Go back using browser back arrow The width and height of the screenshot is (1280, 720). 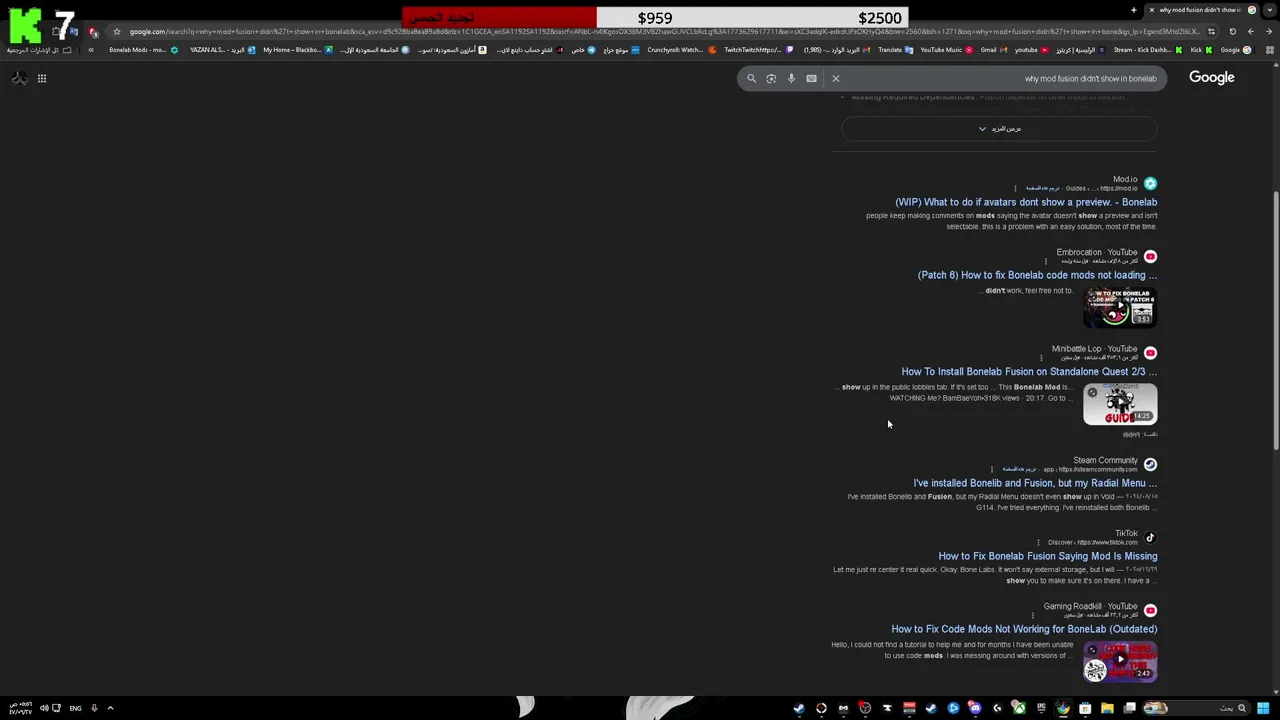pyautogui.click(x=1270, y=31)
